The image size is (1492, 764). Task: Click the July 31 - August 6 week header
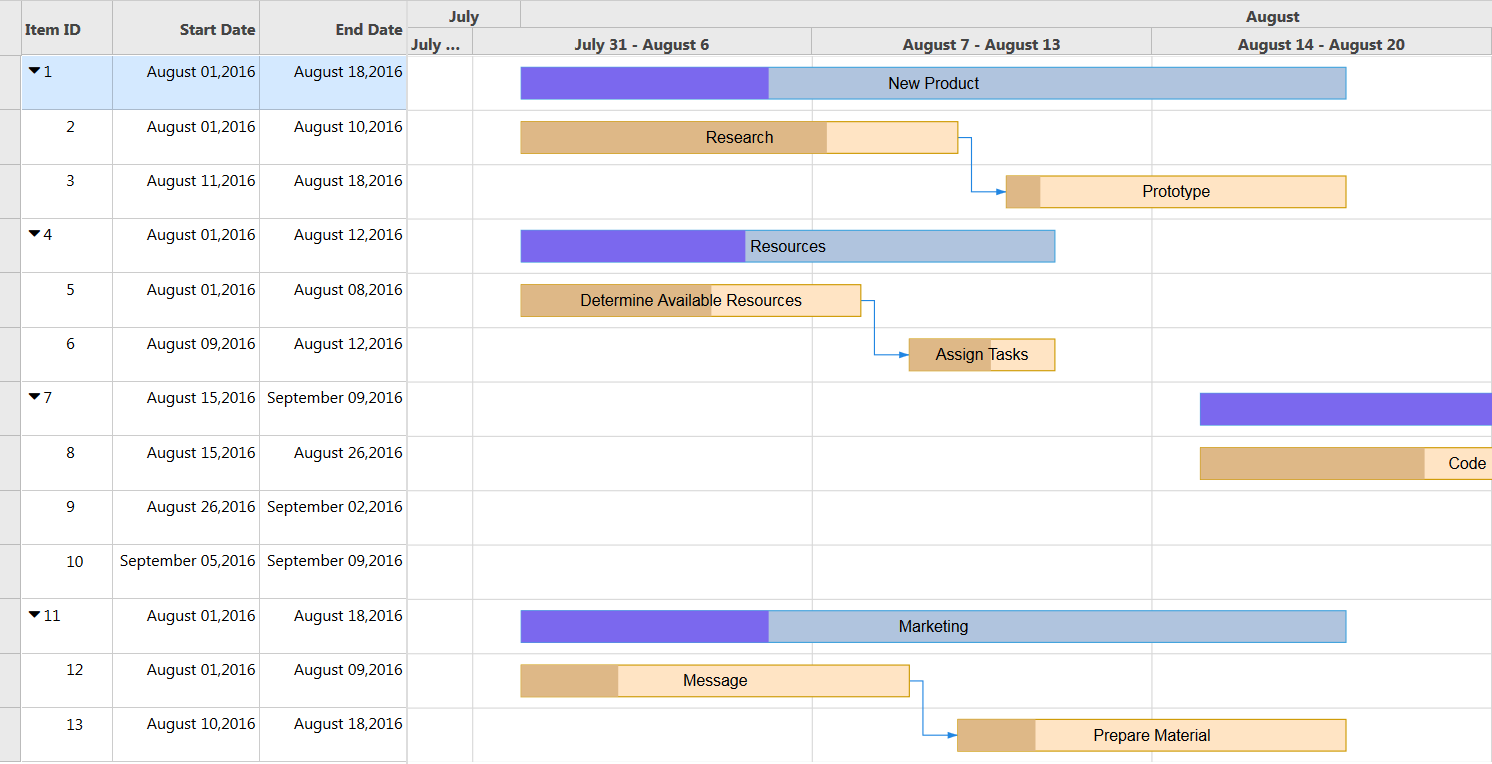[642, 42]
